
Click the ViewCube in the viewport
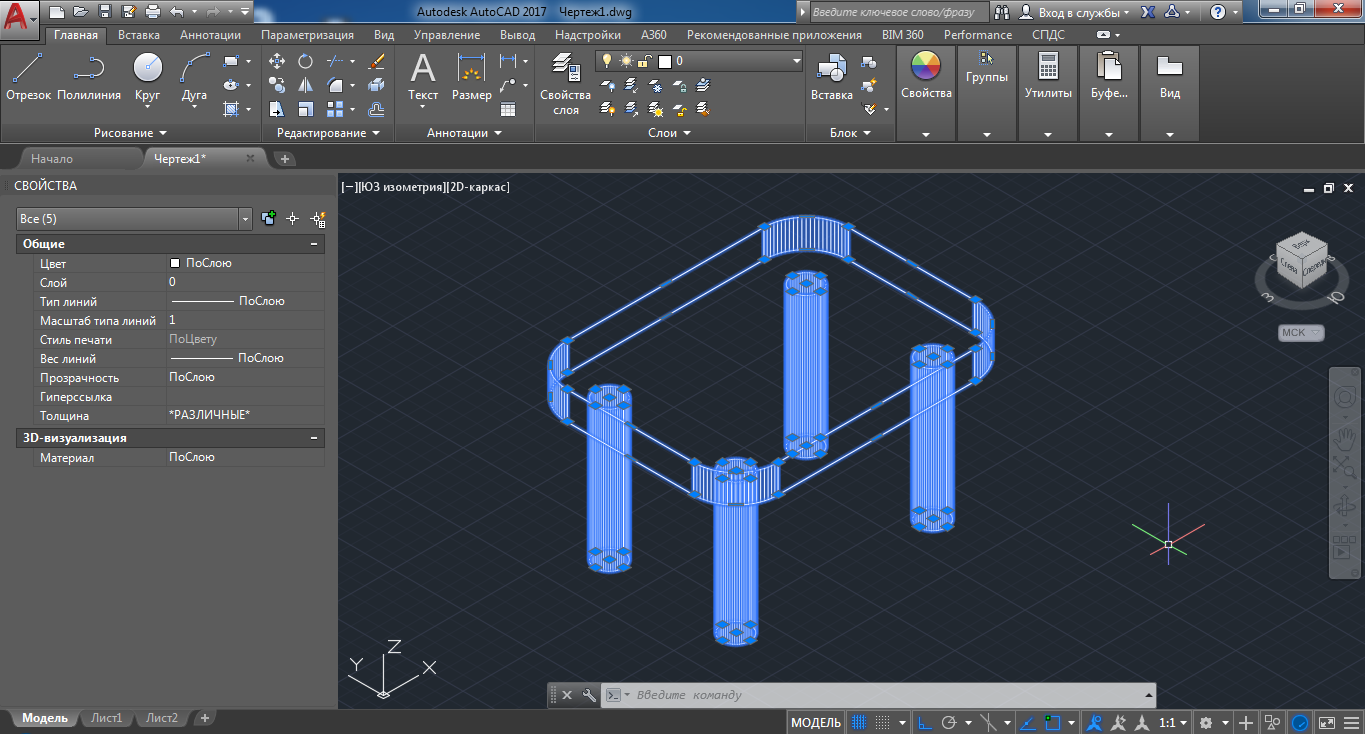click(x=1300, y=262)
